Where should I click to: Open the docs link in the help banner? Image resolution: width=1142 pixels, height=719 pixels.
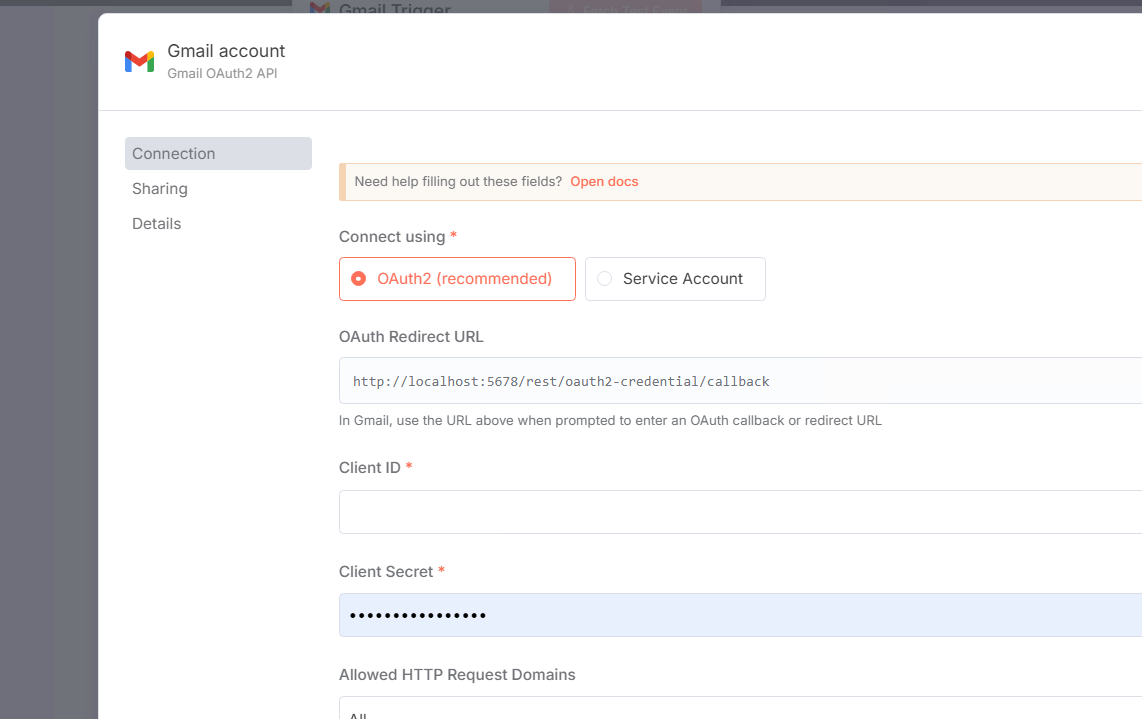(604, 182)
